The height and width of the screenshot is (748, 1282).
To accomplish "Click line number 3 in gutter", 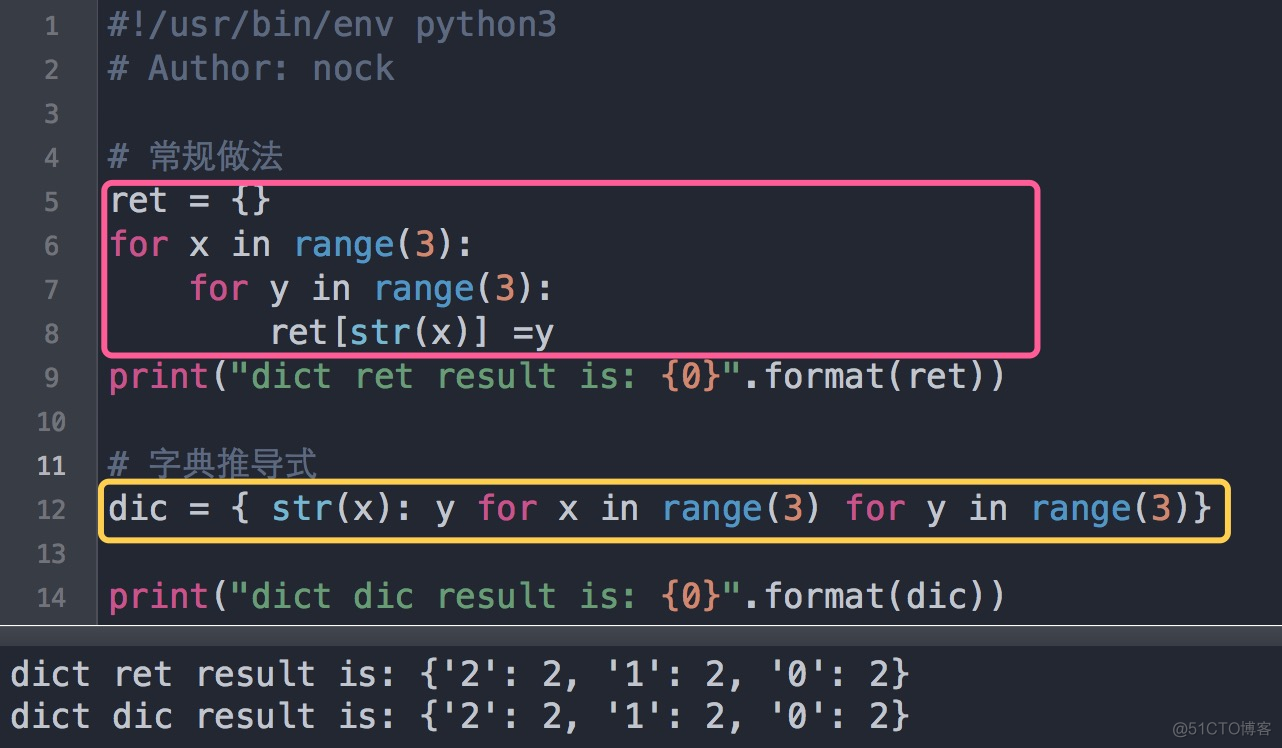I will 51,114.
